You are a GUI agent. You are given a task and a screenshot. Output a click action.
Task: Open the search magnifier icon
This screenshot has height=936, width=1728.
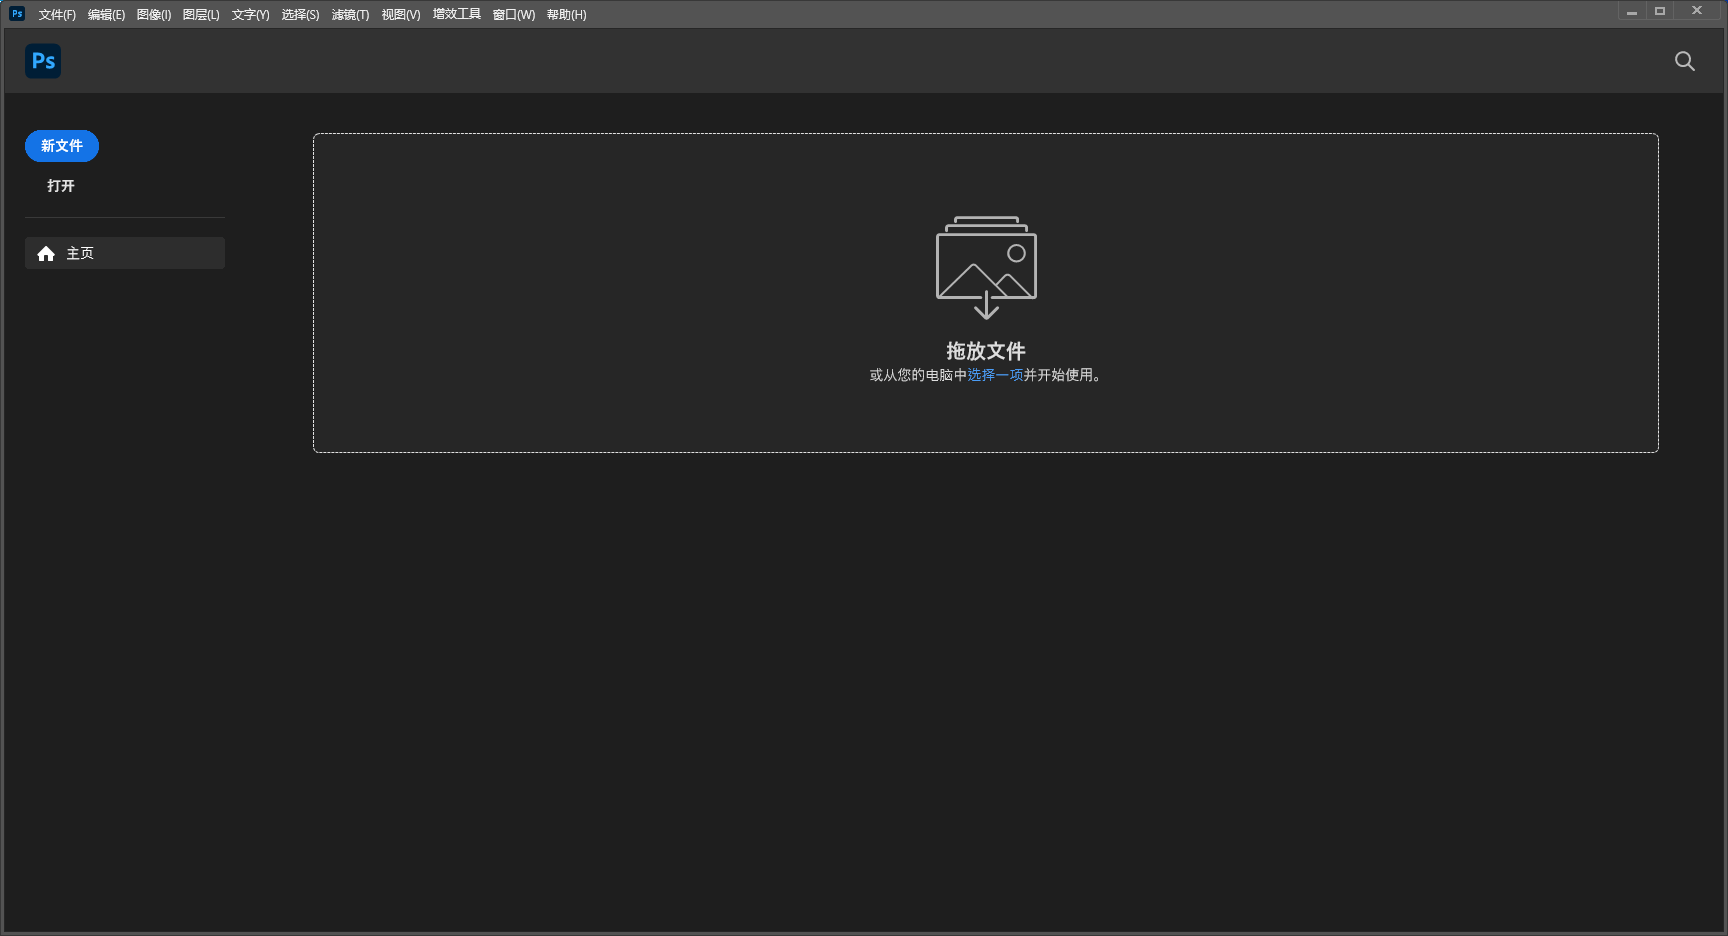(1685, 61)
